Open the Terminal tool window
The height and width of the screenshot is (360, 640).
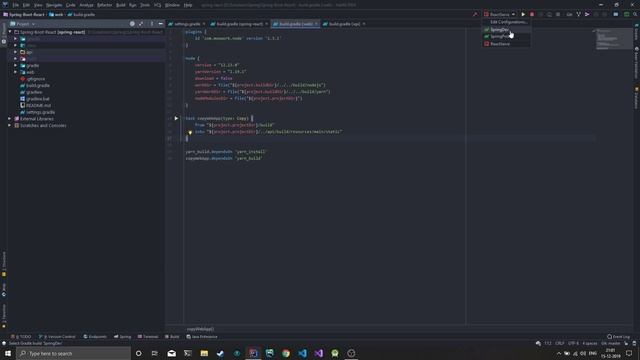click(148, 337)
